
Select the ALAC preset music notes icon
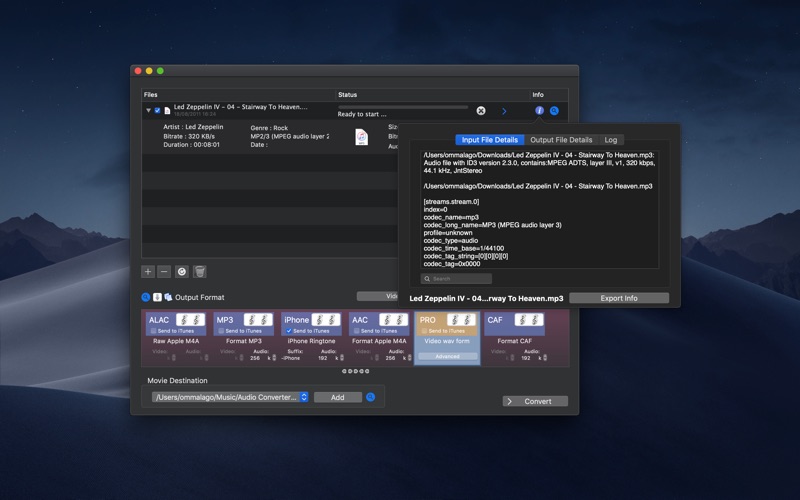tap(190, 320)
